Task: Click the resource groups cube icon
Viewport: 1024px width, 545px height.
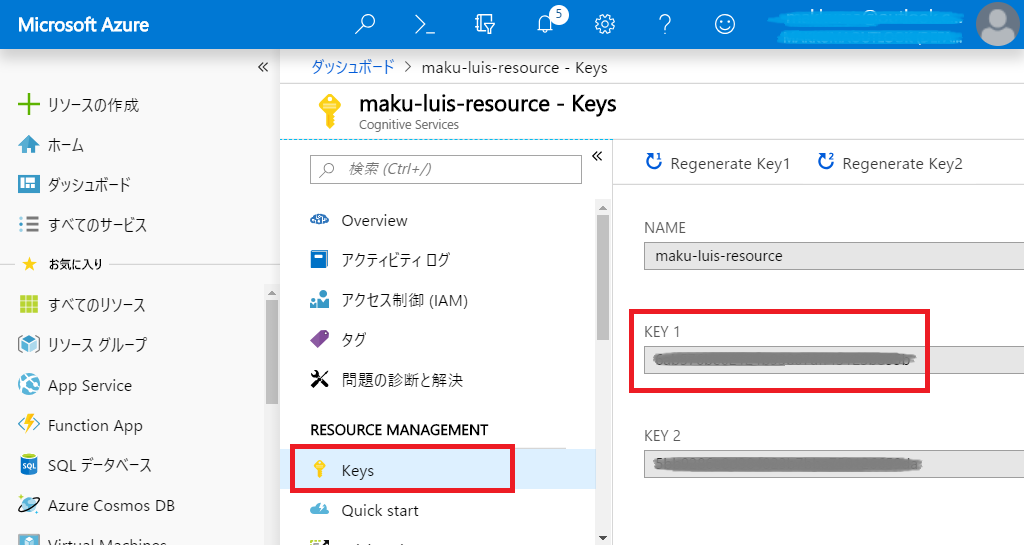Action: click(29, 344)
